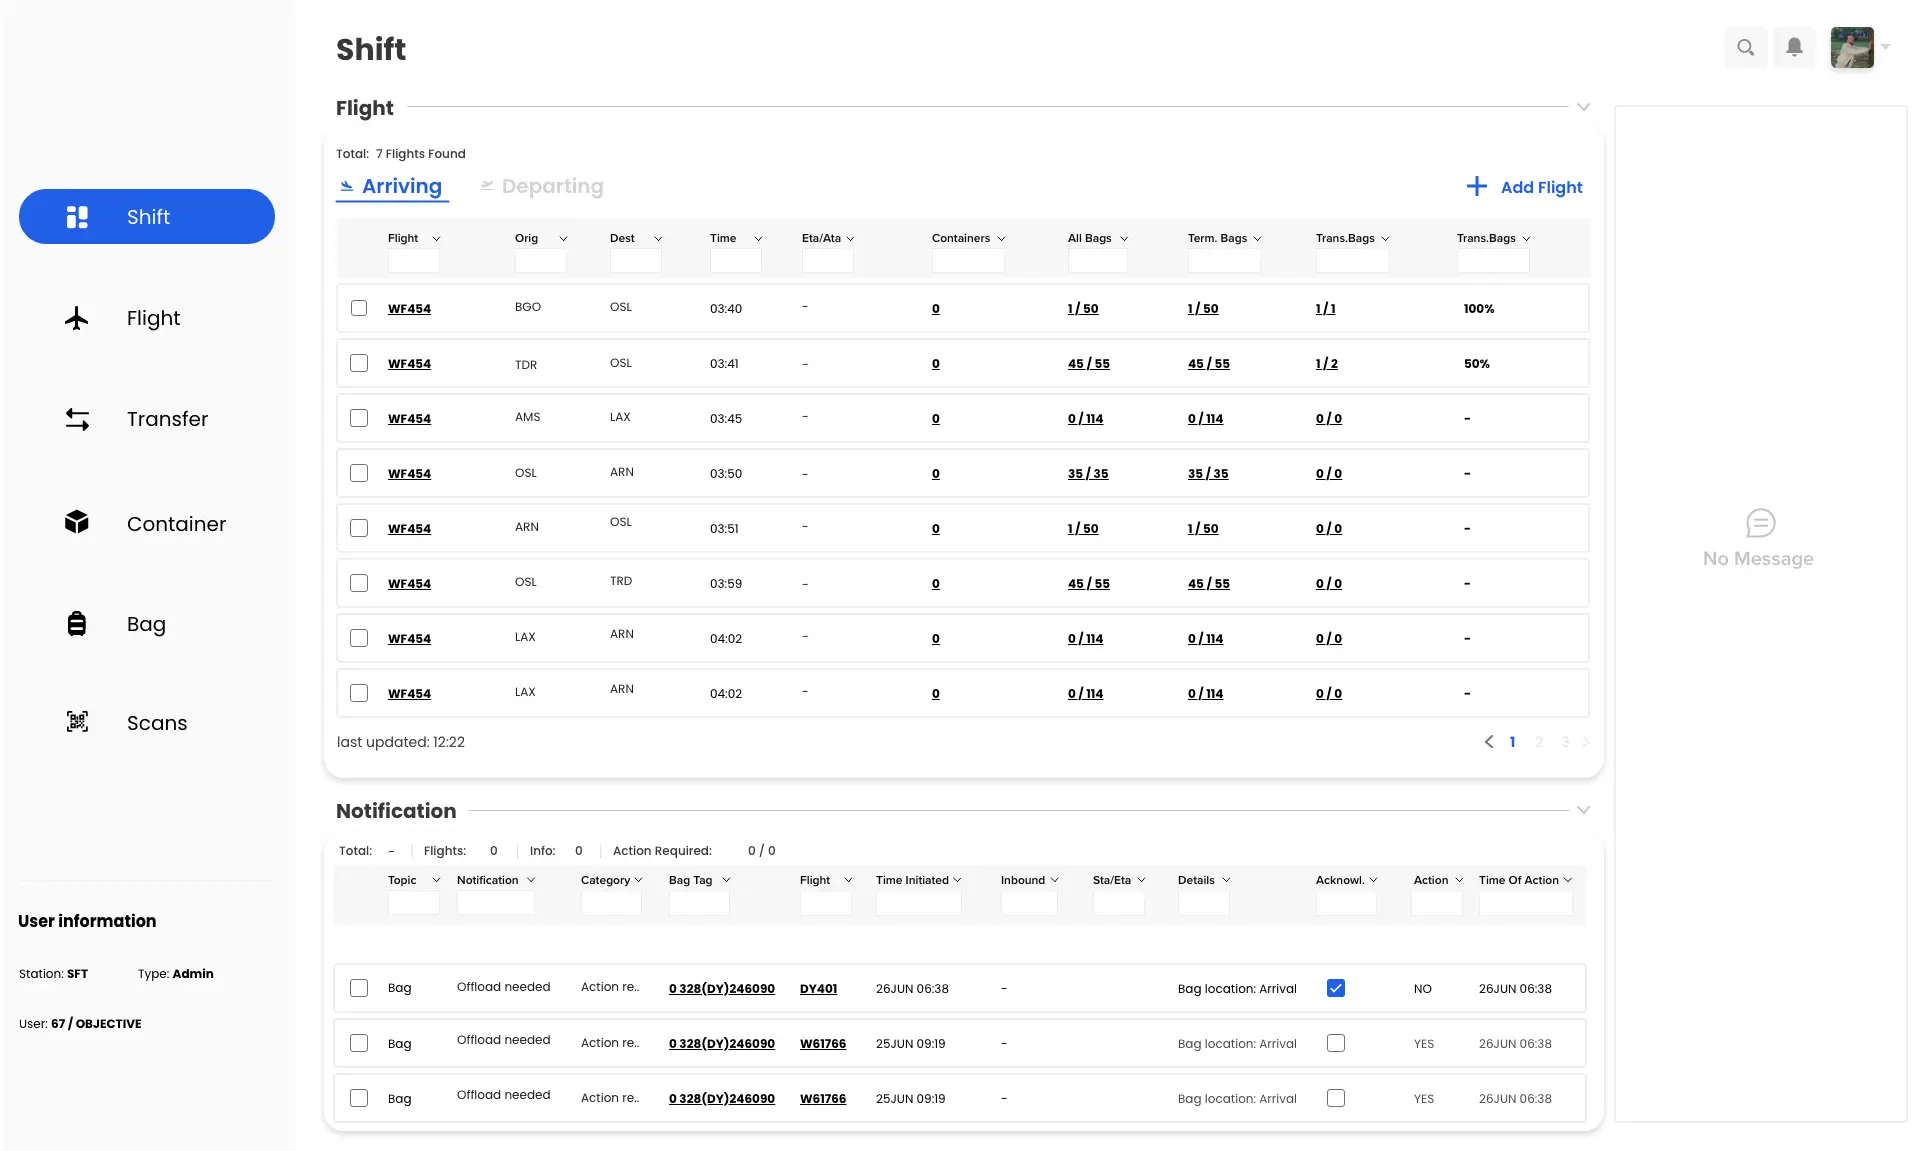Screen dimensions: 1920x1151
Task: Open the Containers column sort dropdown
Action: coord(1001,239)
